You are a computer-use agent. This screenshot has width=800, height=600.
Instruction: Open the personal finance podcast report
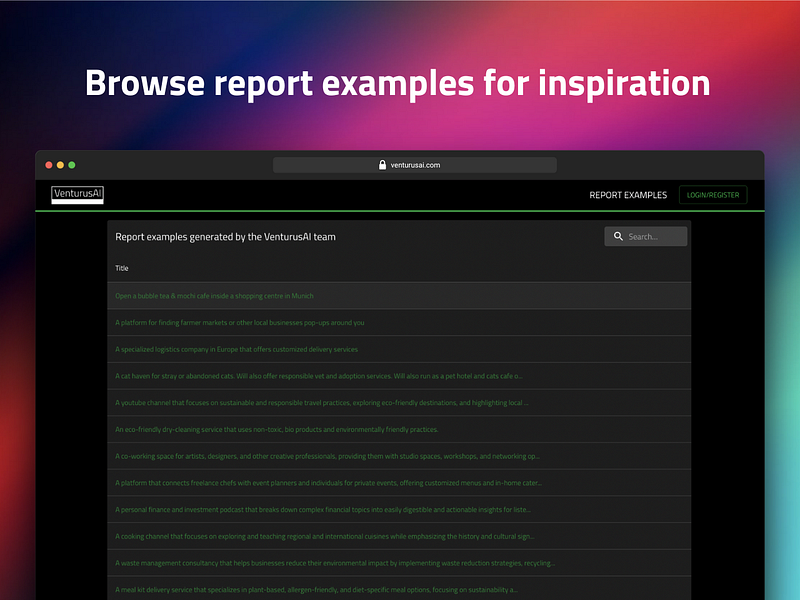point(322,510)
